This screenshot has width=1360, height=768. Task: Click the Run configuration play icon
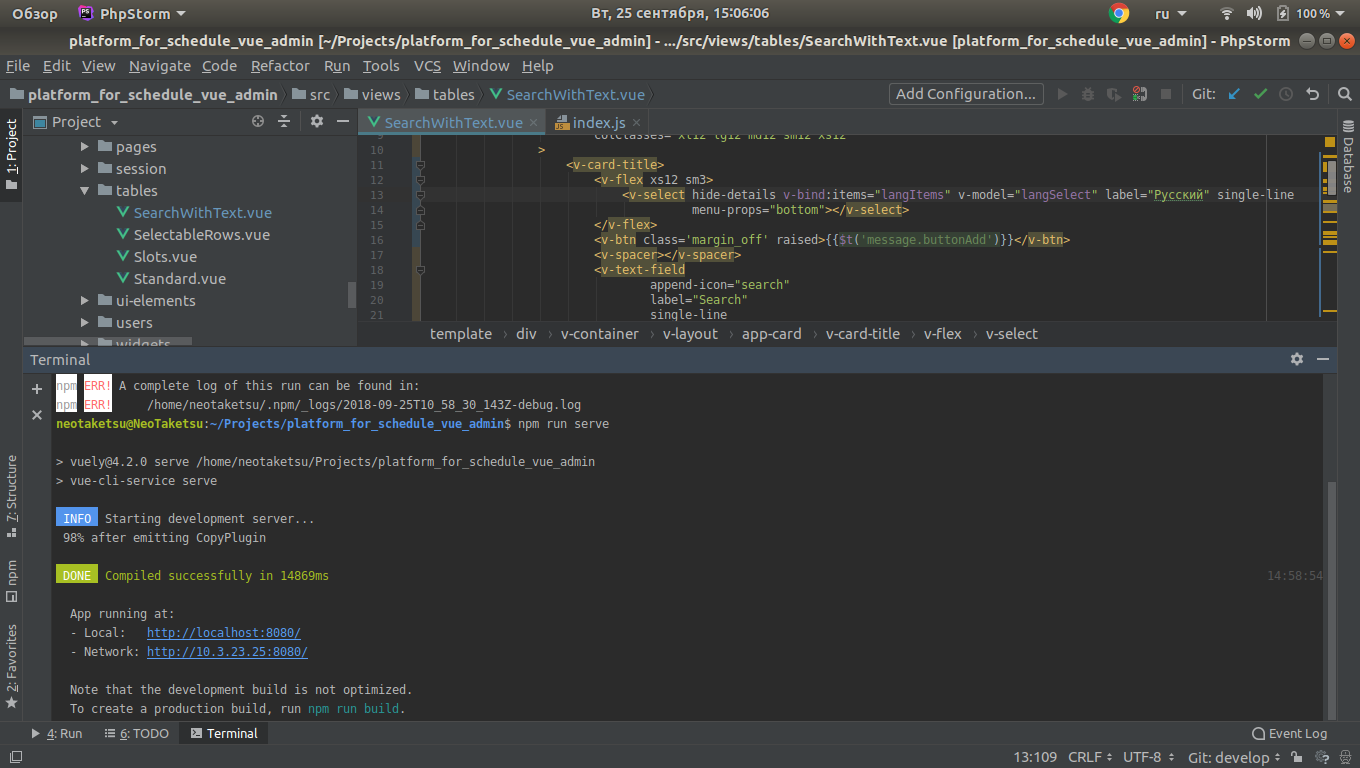tap(1062, 94)
